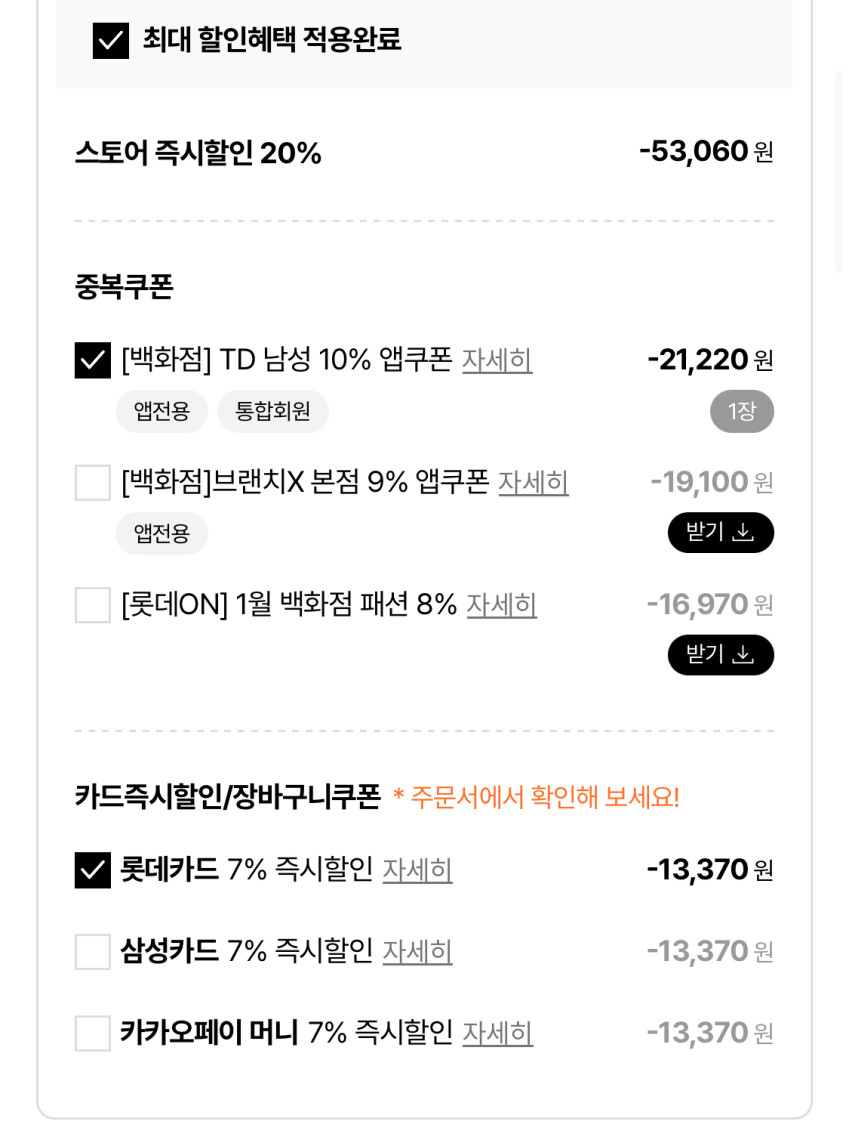Uncheck the 롯데카드 7% 즉시할인 checkbox

(x=93, y=870)
